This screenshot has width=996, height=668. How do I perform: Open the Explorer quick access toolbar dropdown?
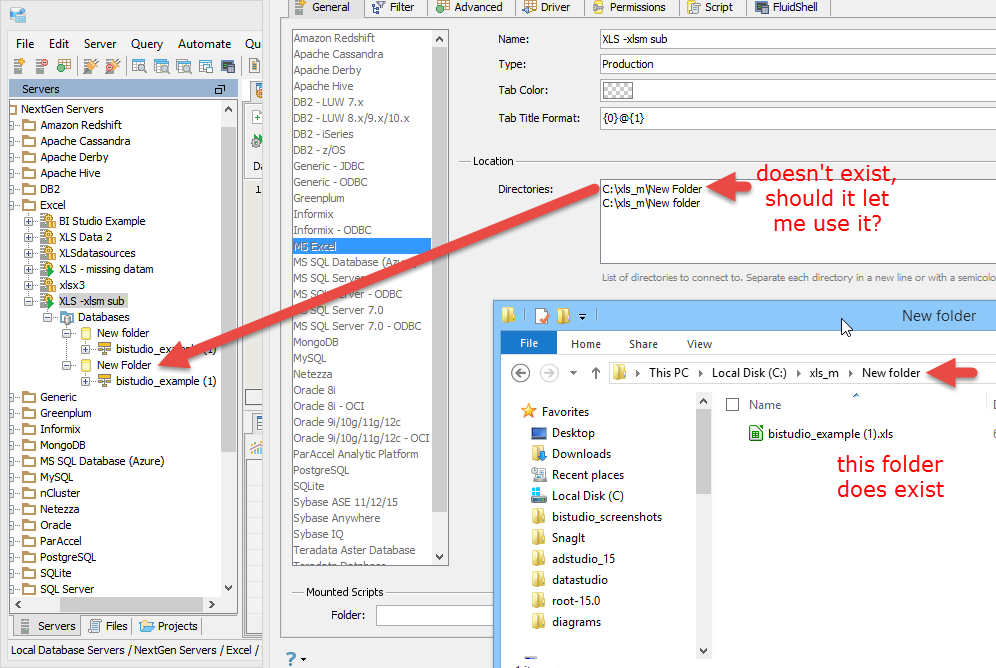[582, 316]
